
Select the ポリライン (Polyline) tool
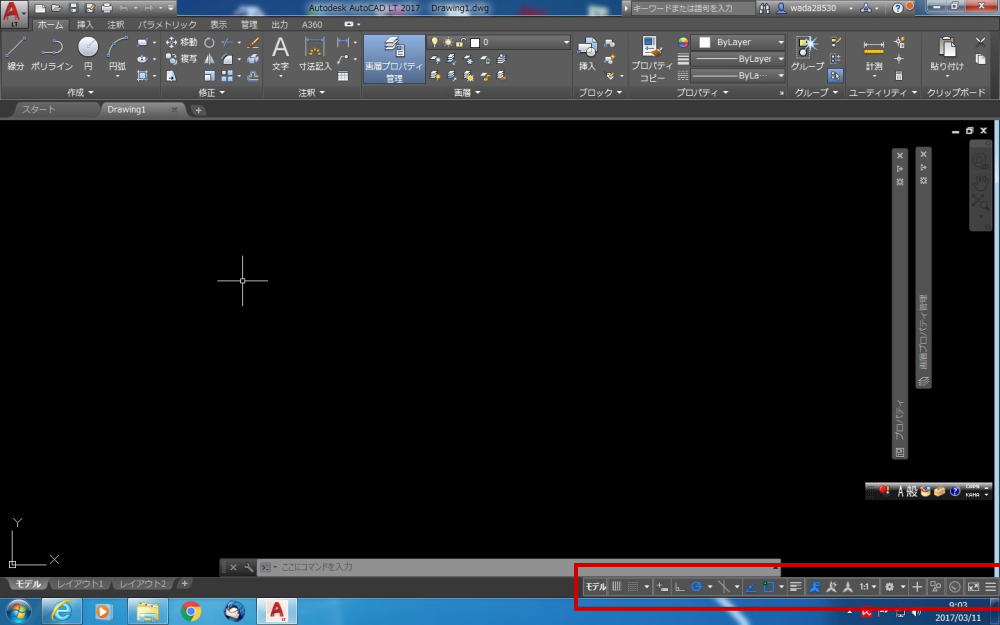[x=52, y=53]
